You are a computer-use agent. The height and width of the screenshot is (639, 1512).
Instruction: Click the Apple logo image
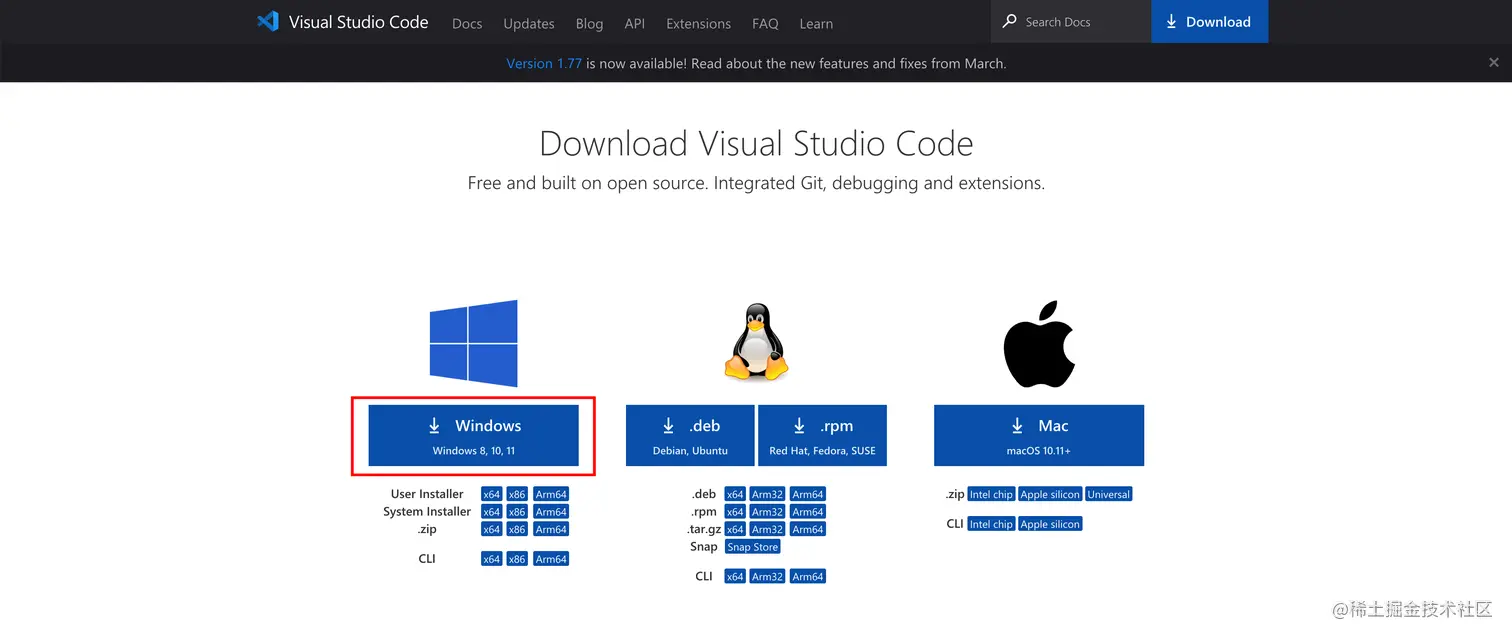(1039, 343)
